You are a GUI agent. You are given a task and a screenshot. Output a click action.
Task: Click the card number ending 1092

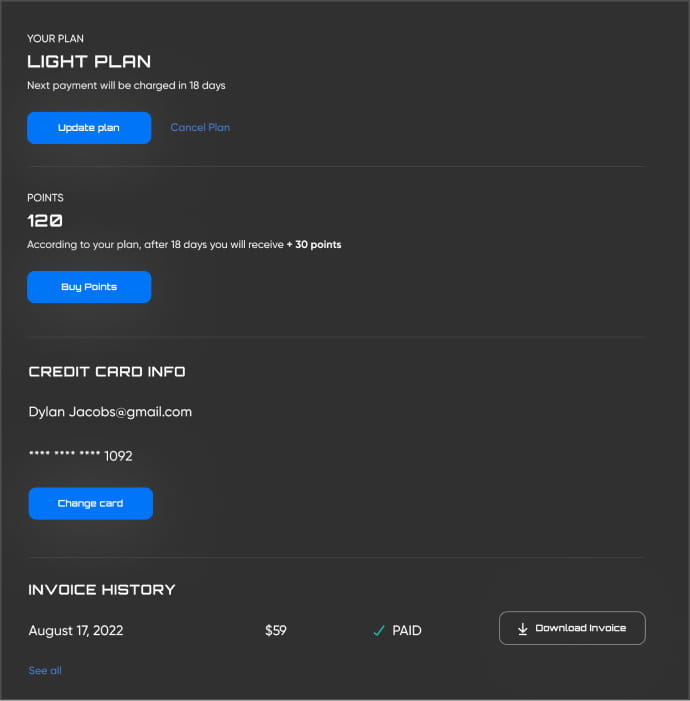click(81, 456)
